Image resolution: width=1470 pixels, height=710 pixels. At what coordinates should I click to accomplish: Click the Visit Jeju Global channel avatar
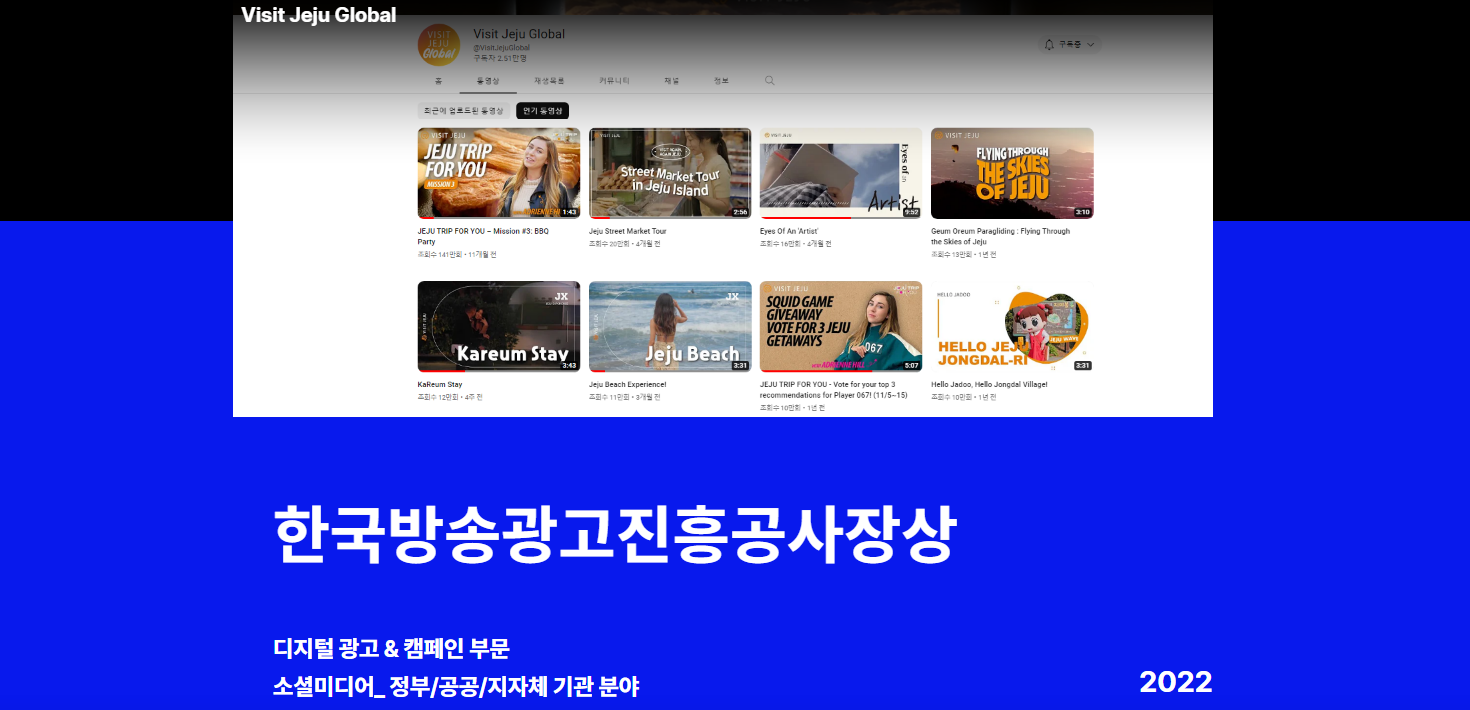point(439,45)
